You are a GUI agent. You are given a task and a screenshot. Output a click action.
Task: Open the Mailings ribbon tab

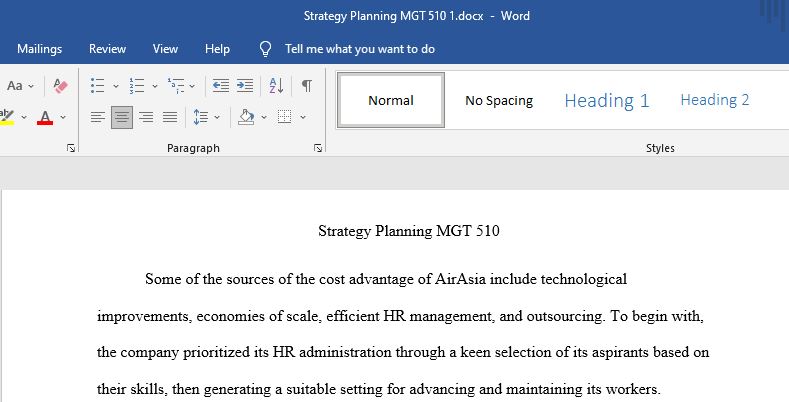coord(39,49)
